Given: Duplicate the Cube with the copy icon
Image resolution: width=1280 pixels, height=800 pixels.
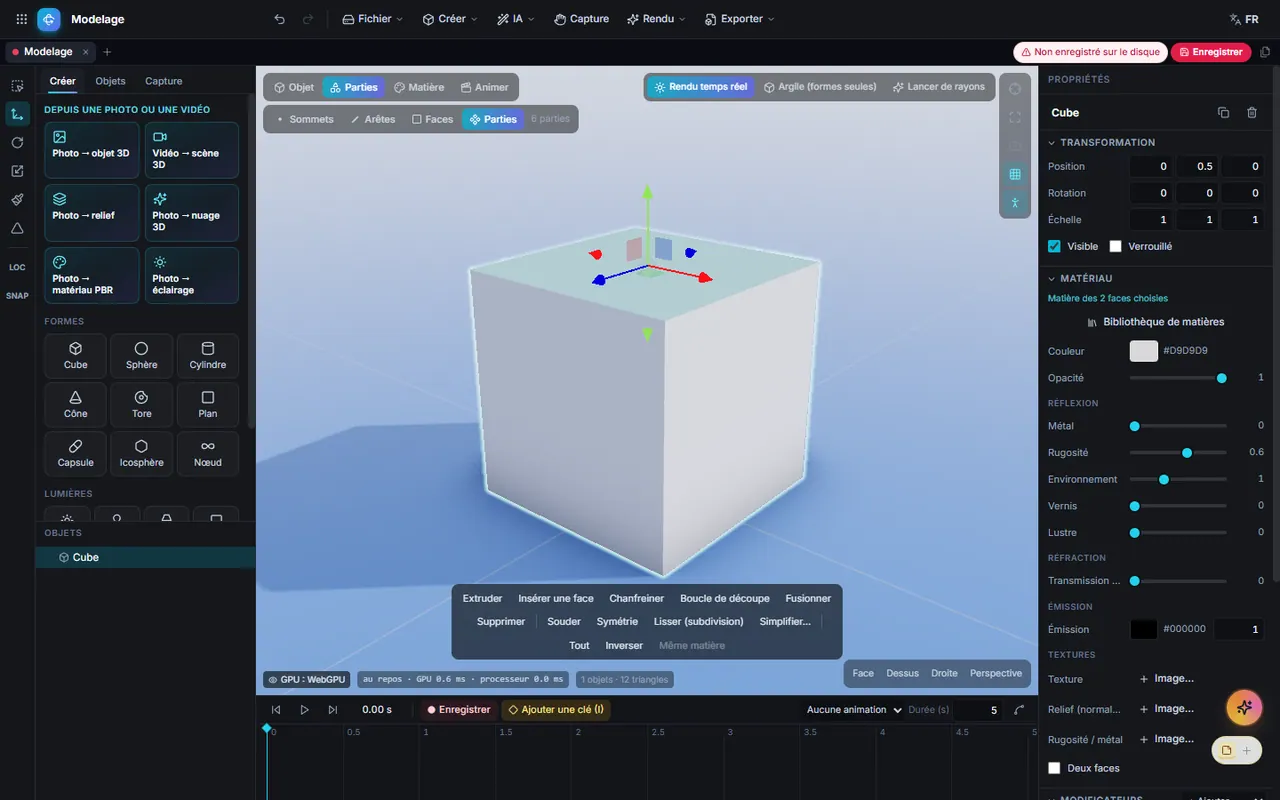Looking at the screenshot, I should [x=1223, y=113].
